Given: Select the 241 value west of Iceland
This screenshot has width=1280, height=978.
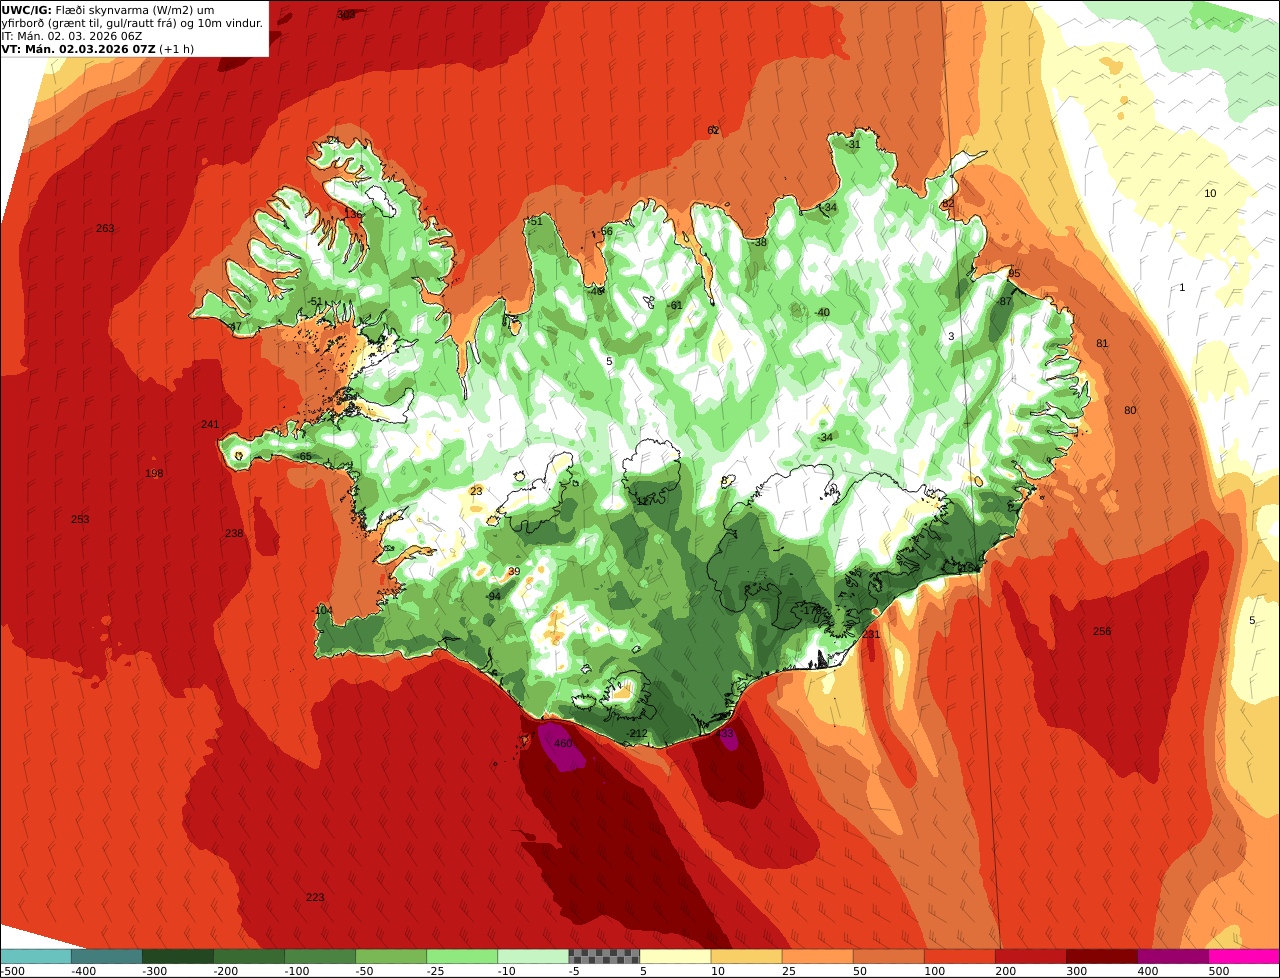Looking at the screenshot, I should (x=210, y=425).
